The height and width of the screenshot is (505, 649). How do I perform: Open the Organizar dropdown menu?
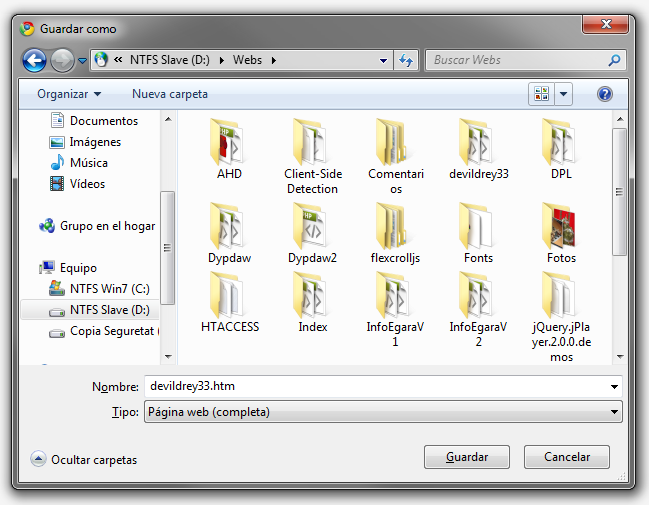(x=69, y=94)
